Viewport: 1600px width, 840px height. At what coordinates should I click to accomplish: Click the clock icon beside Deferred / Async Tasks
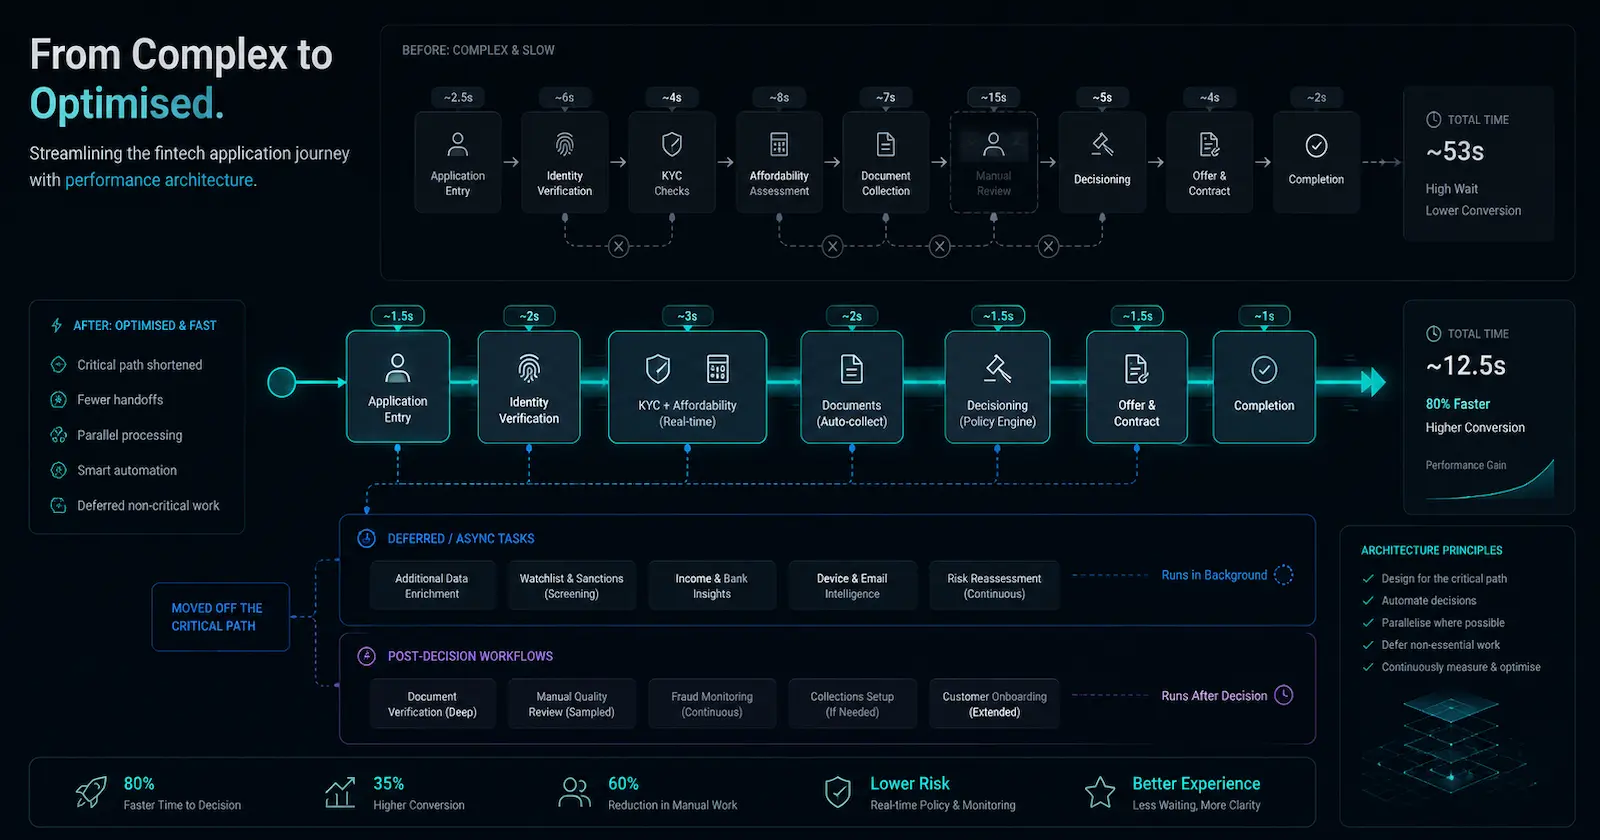coord(367,538)
